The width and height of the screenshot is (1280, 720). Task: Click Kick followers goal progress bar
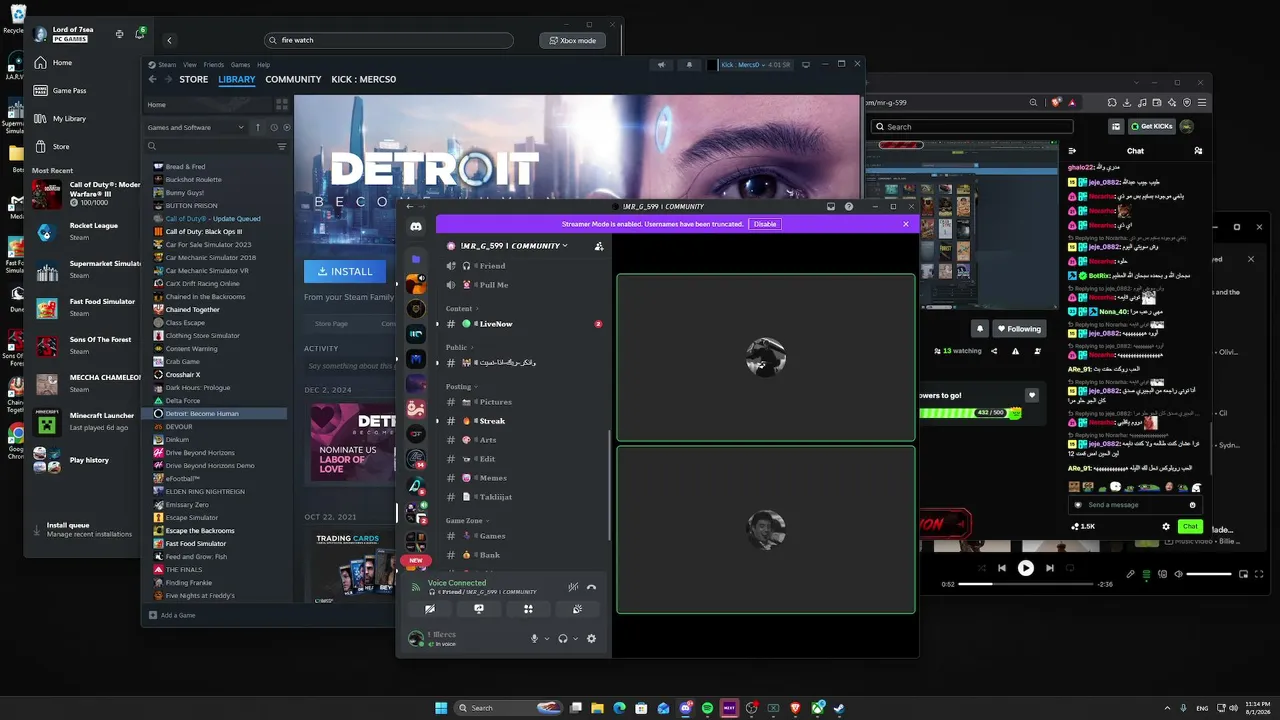click(x=971, y=412)
